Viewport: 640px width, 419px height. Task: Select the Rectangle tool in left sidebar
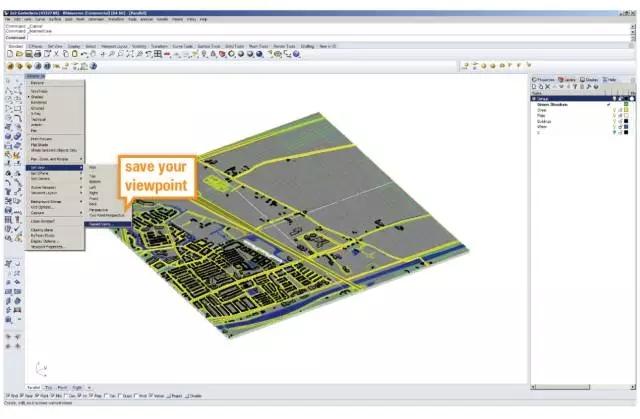18,109
